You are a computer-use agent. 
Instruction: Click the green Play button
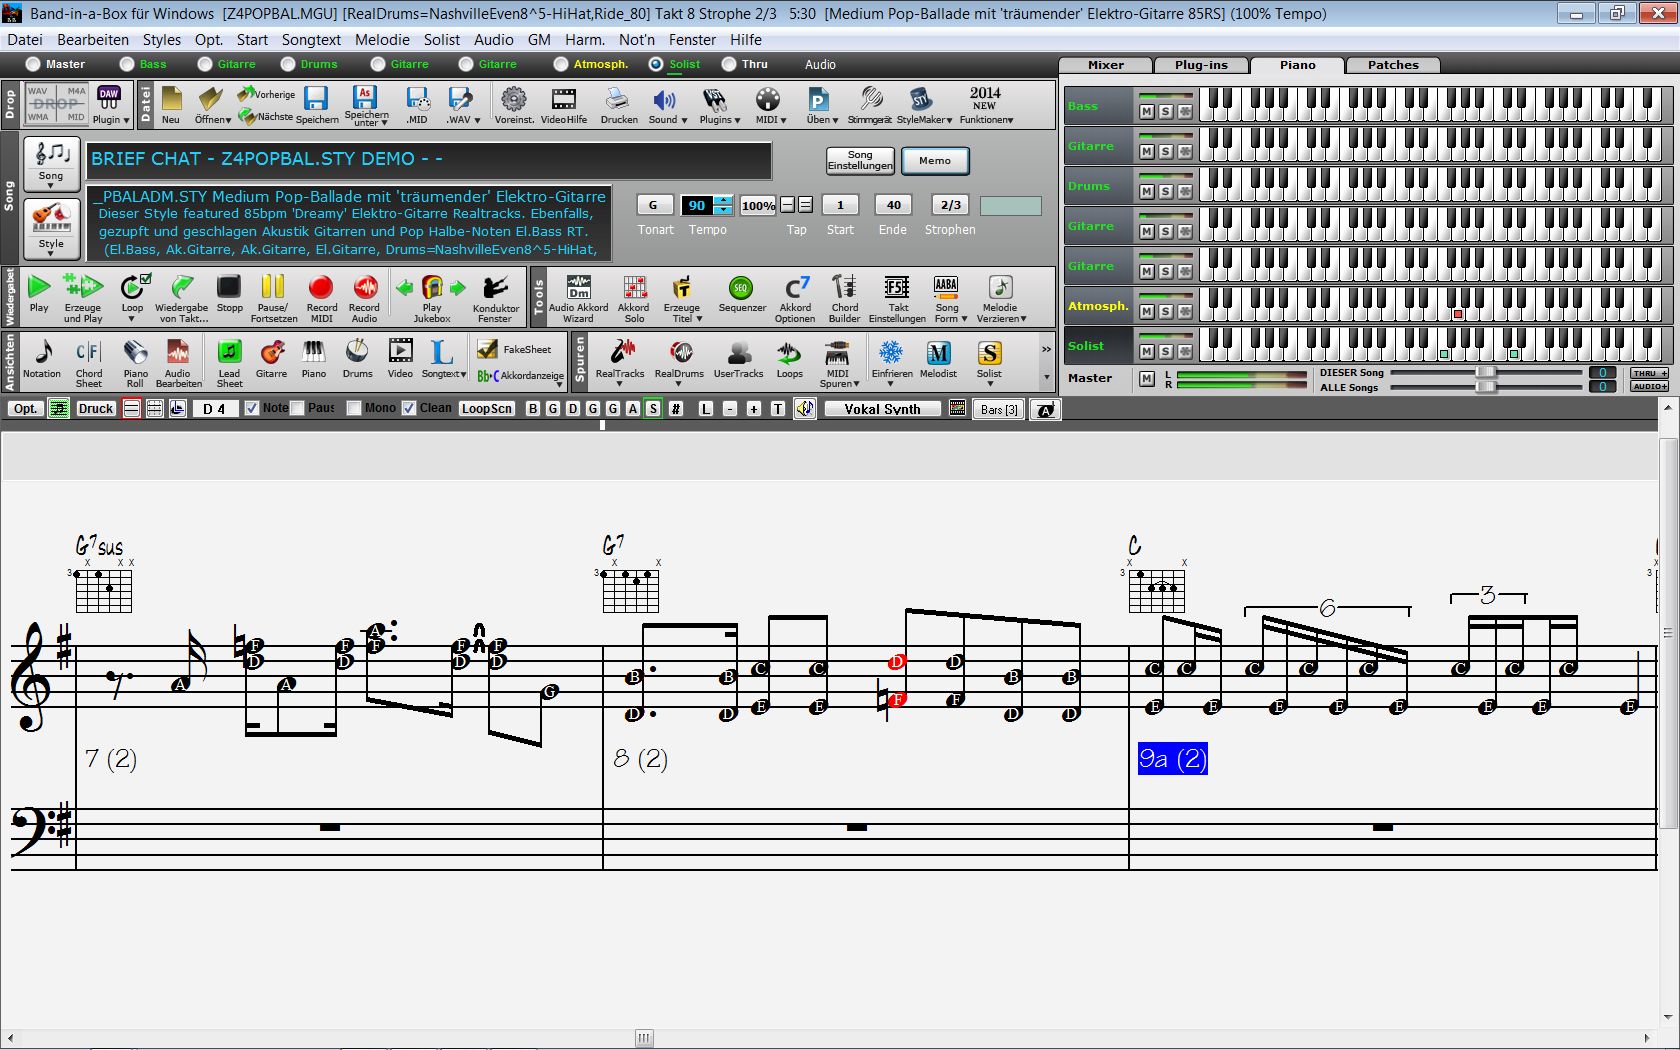pyautogui.click(x=39, y=293)
